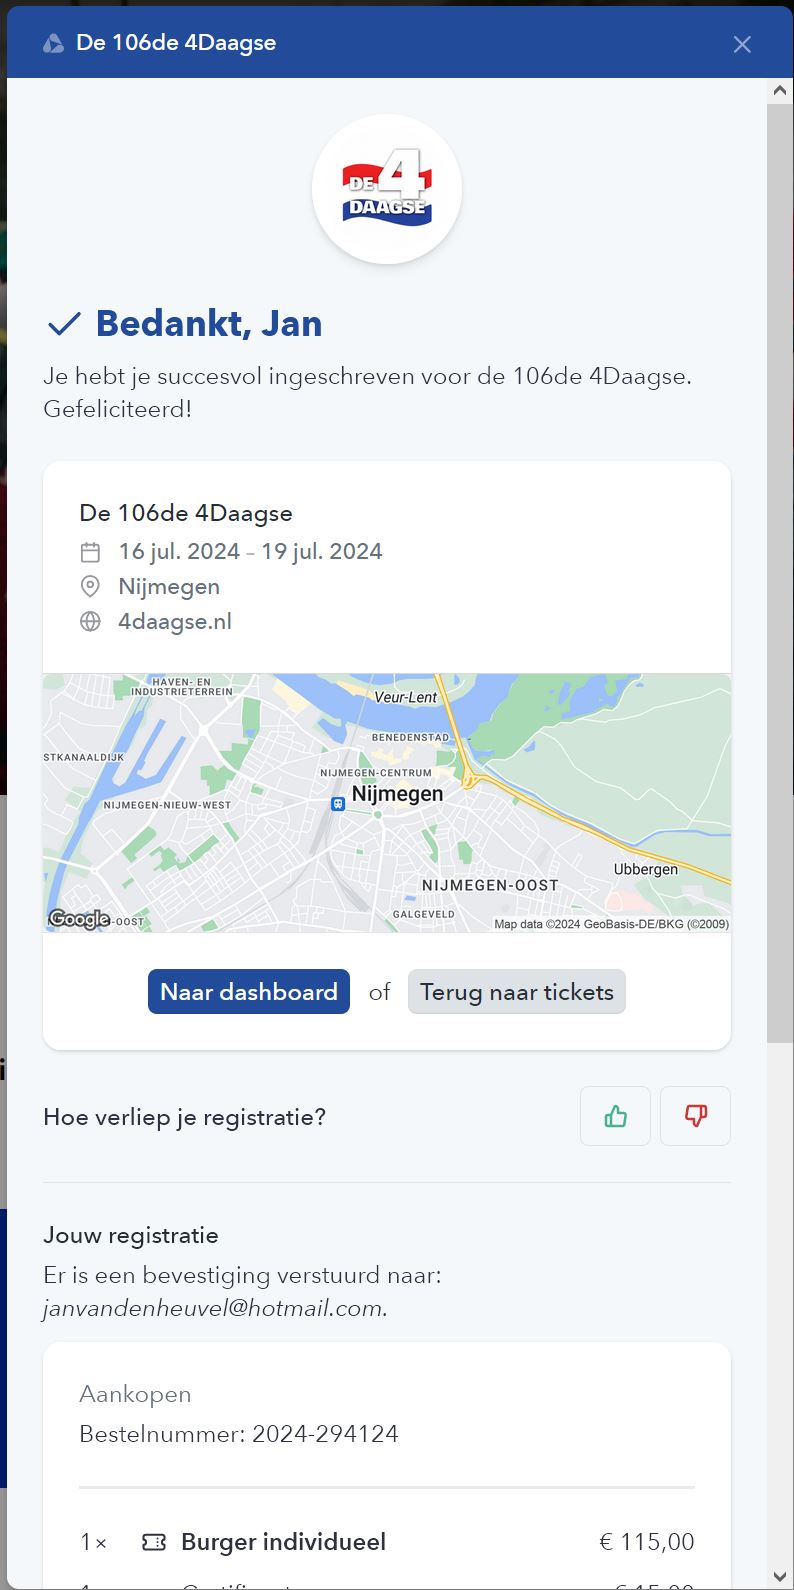This screenshot has width=794, height=1590.
Task: Click the globe icon beside 4daagse.nl
Action: (90, 622)
